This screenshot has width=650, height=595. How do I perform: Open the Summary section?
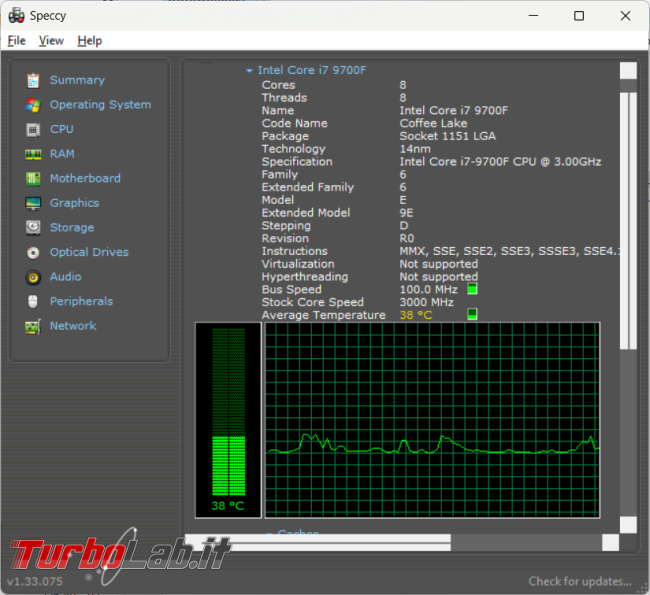click(x=77, y=80)
